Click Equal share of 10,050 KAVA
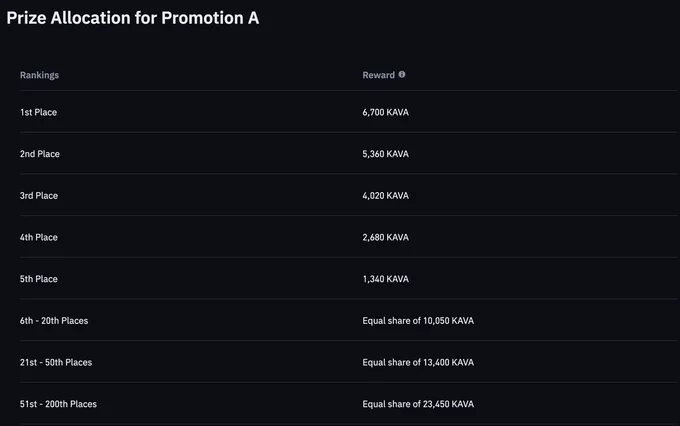The width and height of the screenshot is (680, 426). click(x=418, y=321)
